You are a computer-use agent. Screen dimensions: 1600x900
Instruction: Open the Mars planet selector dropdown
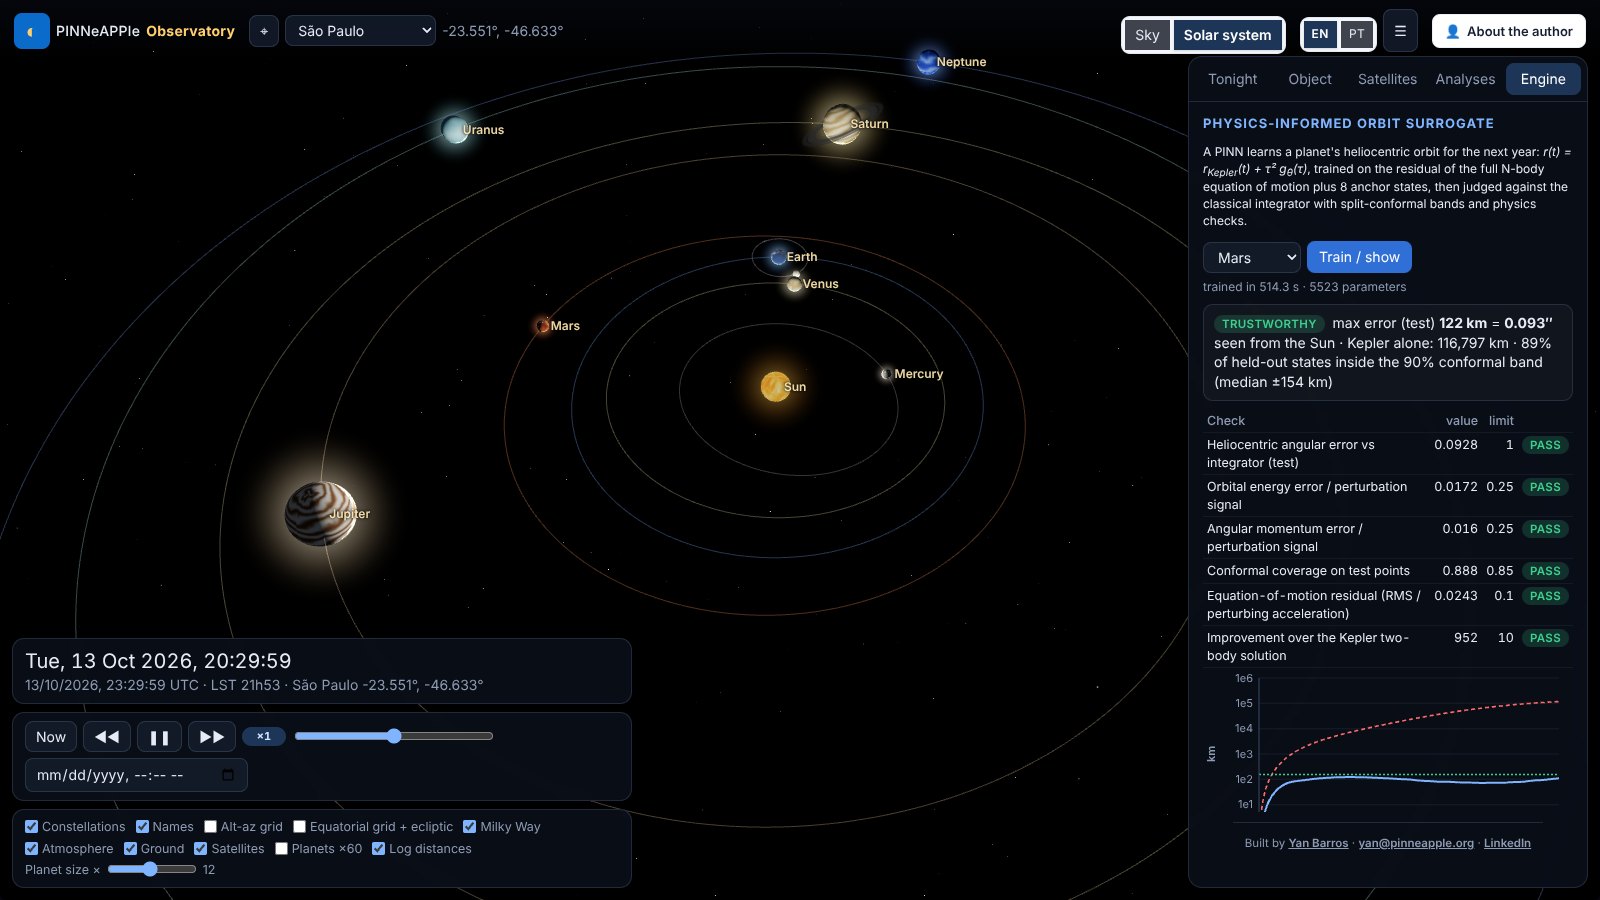coord(1251,258)
